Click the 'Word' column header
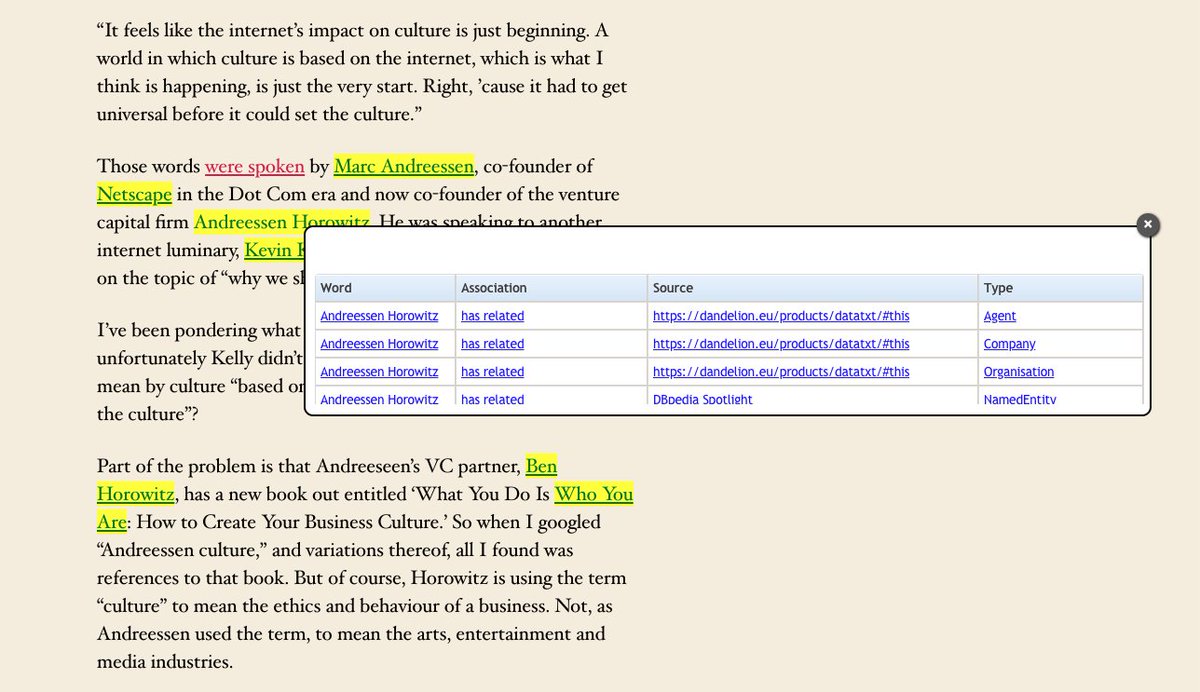 [x=385, y=288]
